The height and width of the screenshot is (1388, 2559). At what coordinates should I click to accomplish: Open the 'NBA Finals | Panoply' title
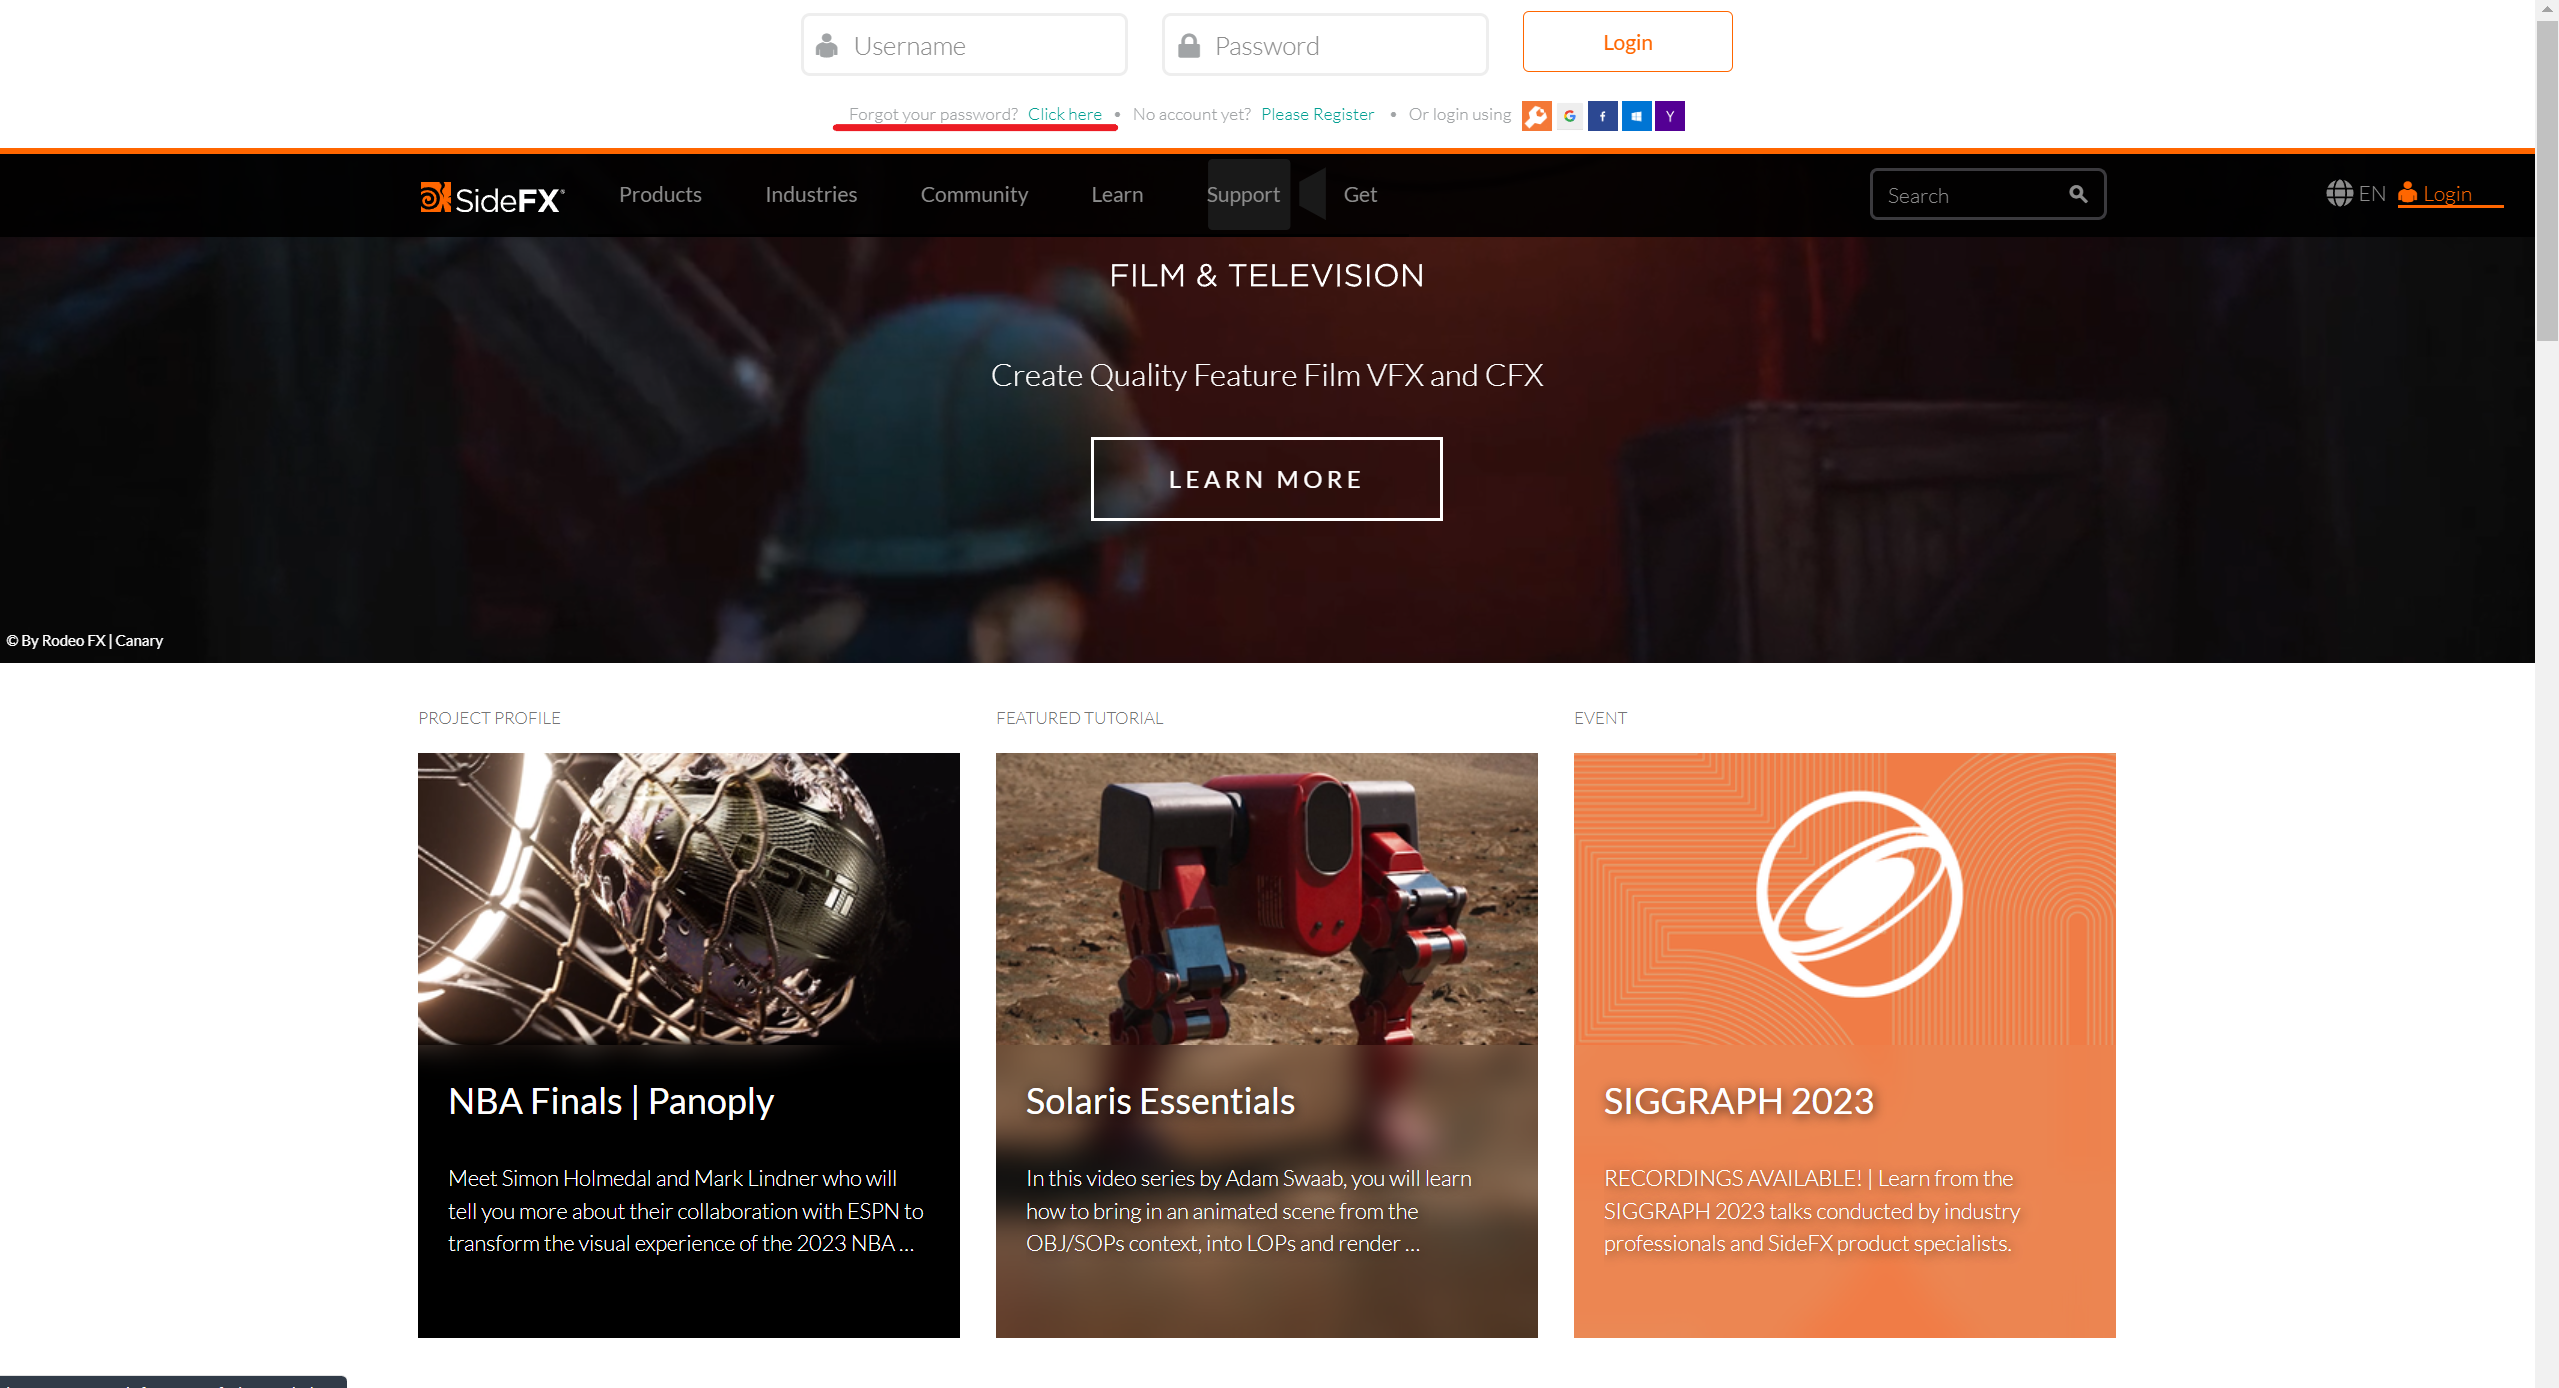(611, 1101)
